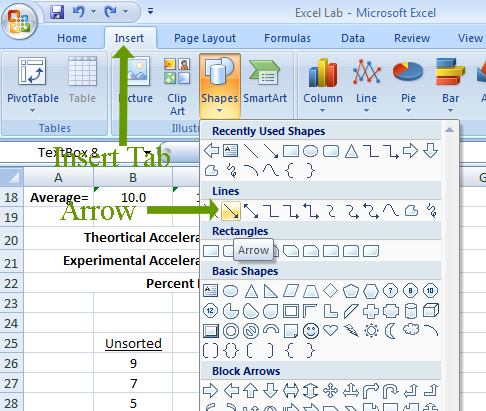The image size is (486, 411).
Task: Choose the Scribble shape in Lines
Action: point(431,211)
